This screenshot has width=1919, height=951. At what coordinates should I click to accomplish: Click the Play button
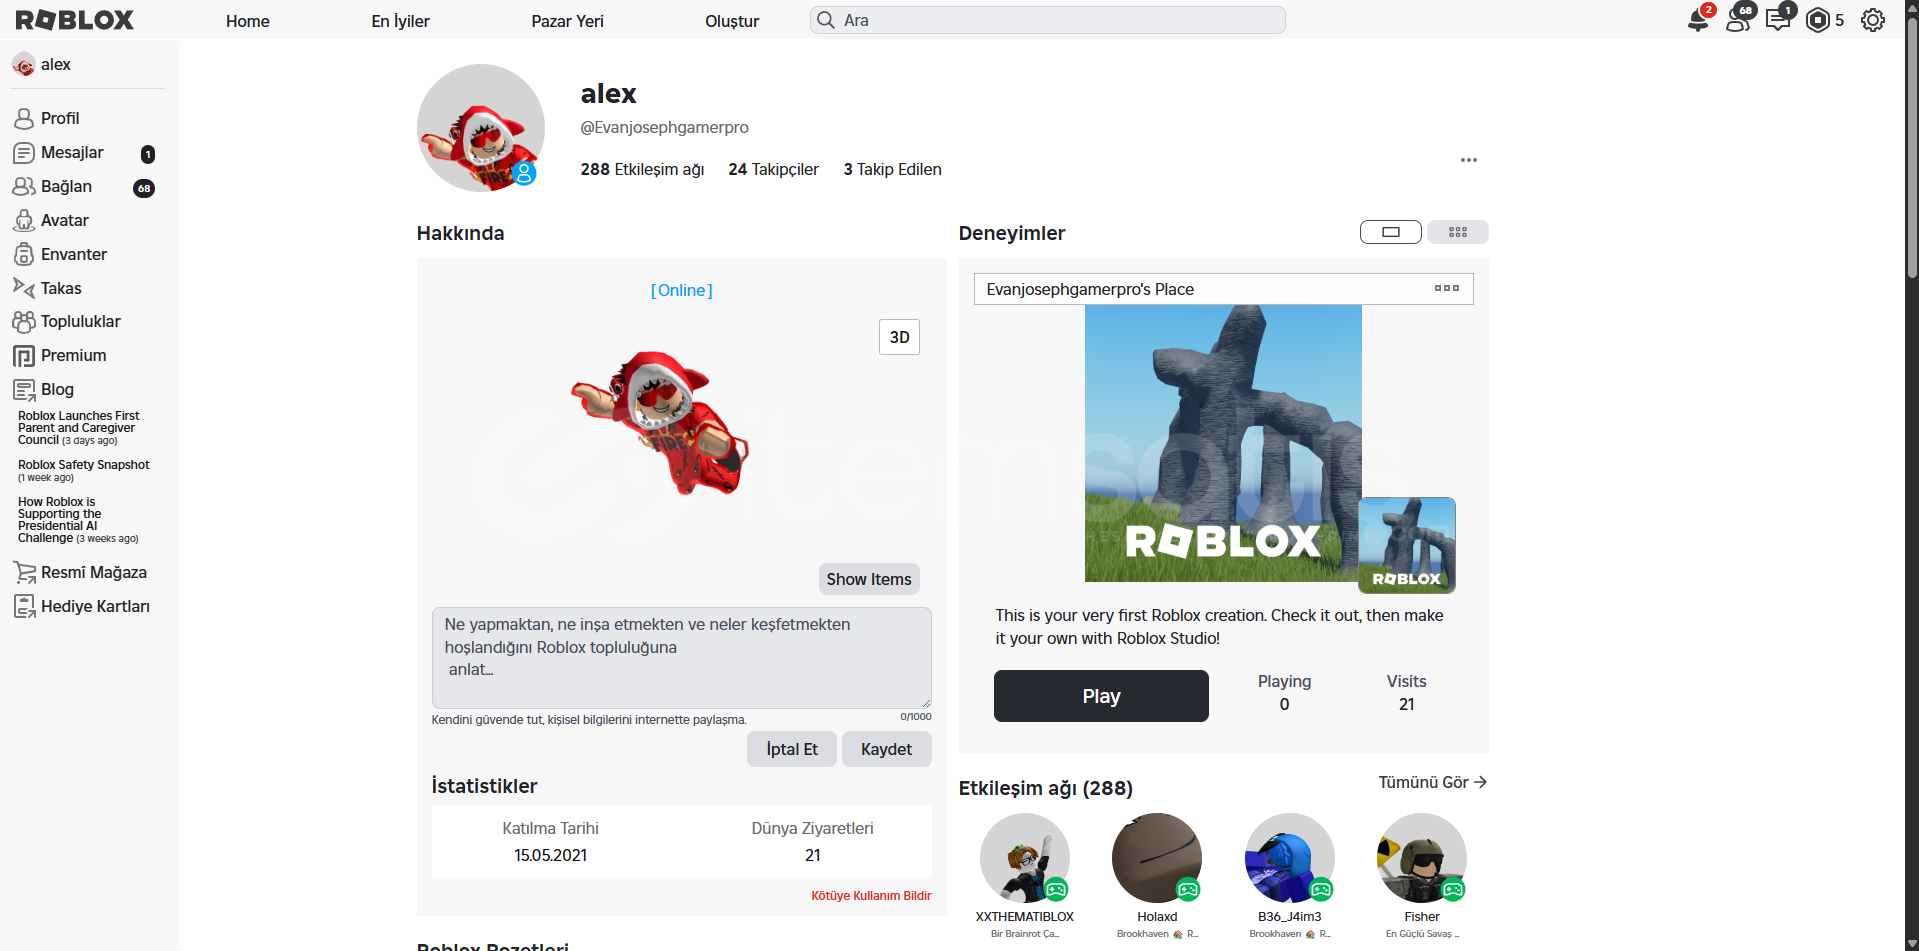(x=1101, y=696)
